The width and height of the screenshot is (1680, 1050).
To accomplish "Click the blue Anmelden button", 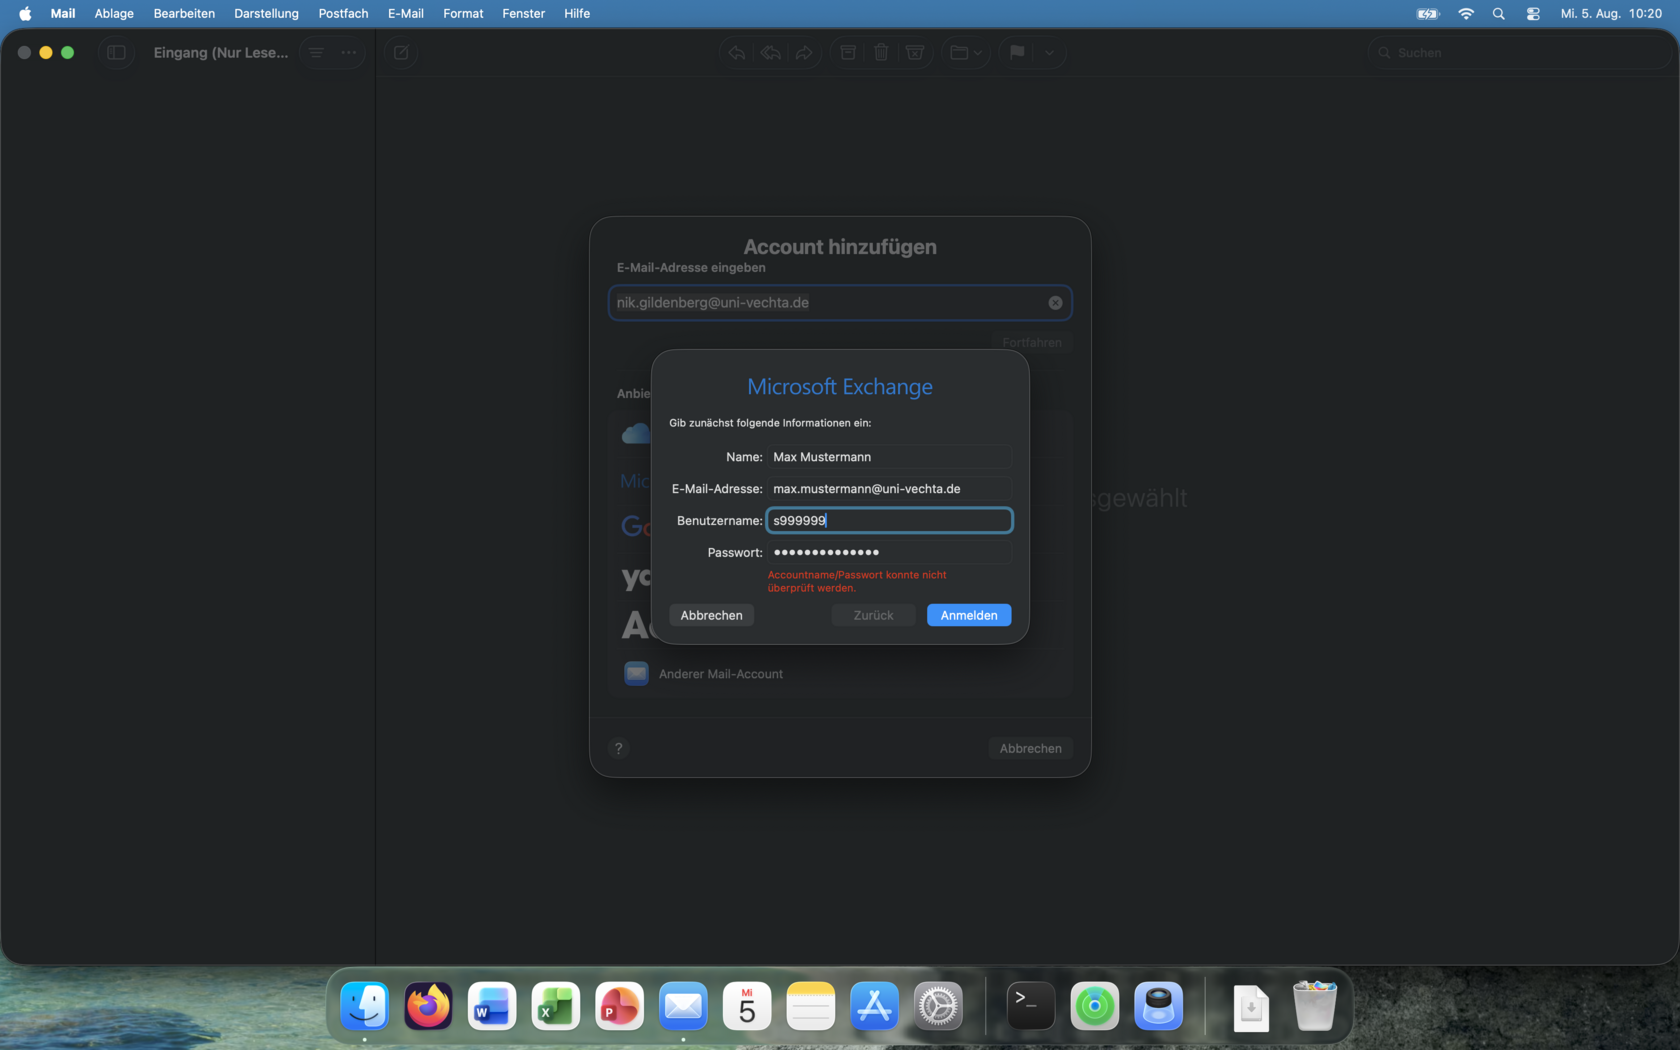I will [969, 615].
